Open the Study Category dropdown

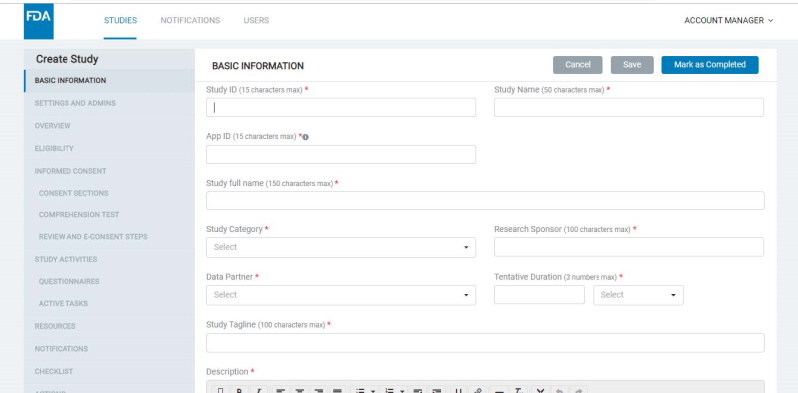(340, 247)
